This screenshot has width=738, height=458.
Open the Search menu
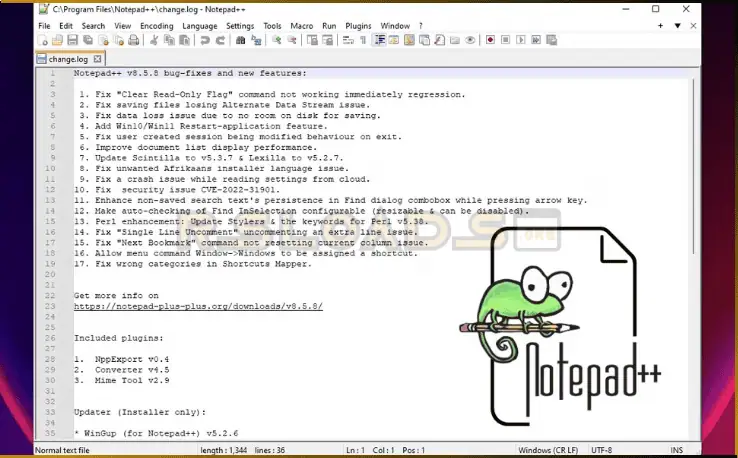tap(93, 26)
